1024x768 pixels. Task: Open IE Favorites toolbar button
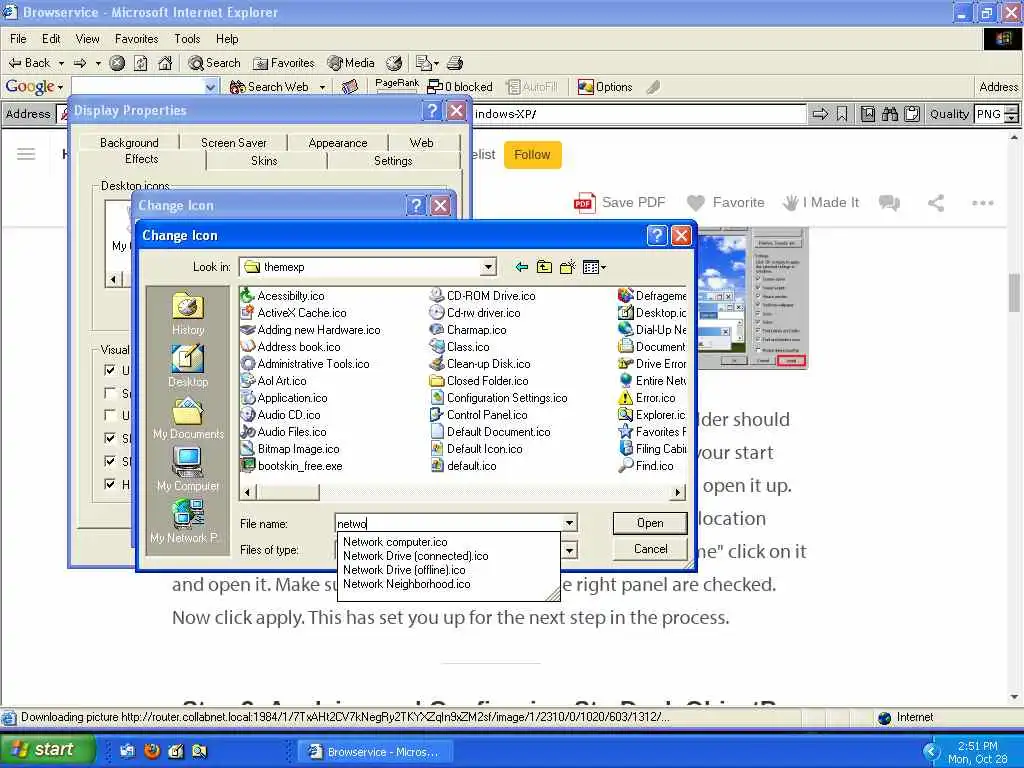click(x=284, y=63)
